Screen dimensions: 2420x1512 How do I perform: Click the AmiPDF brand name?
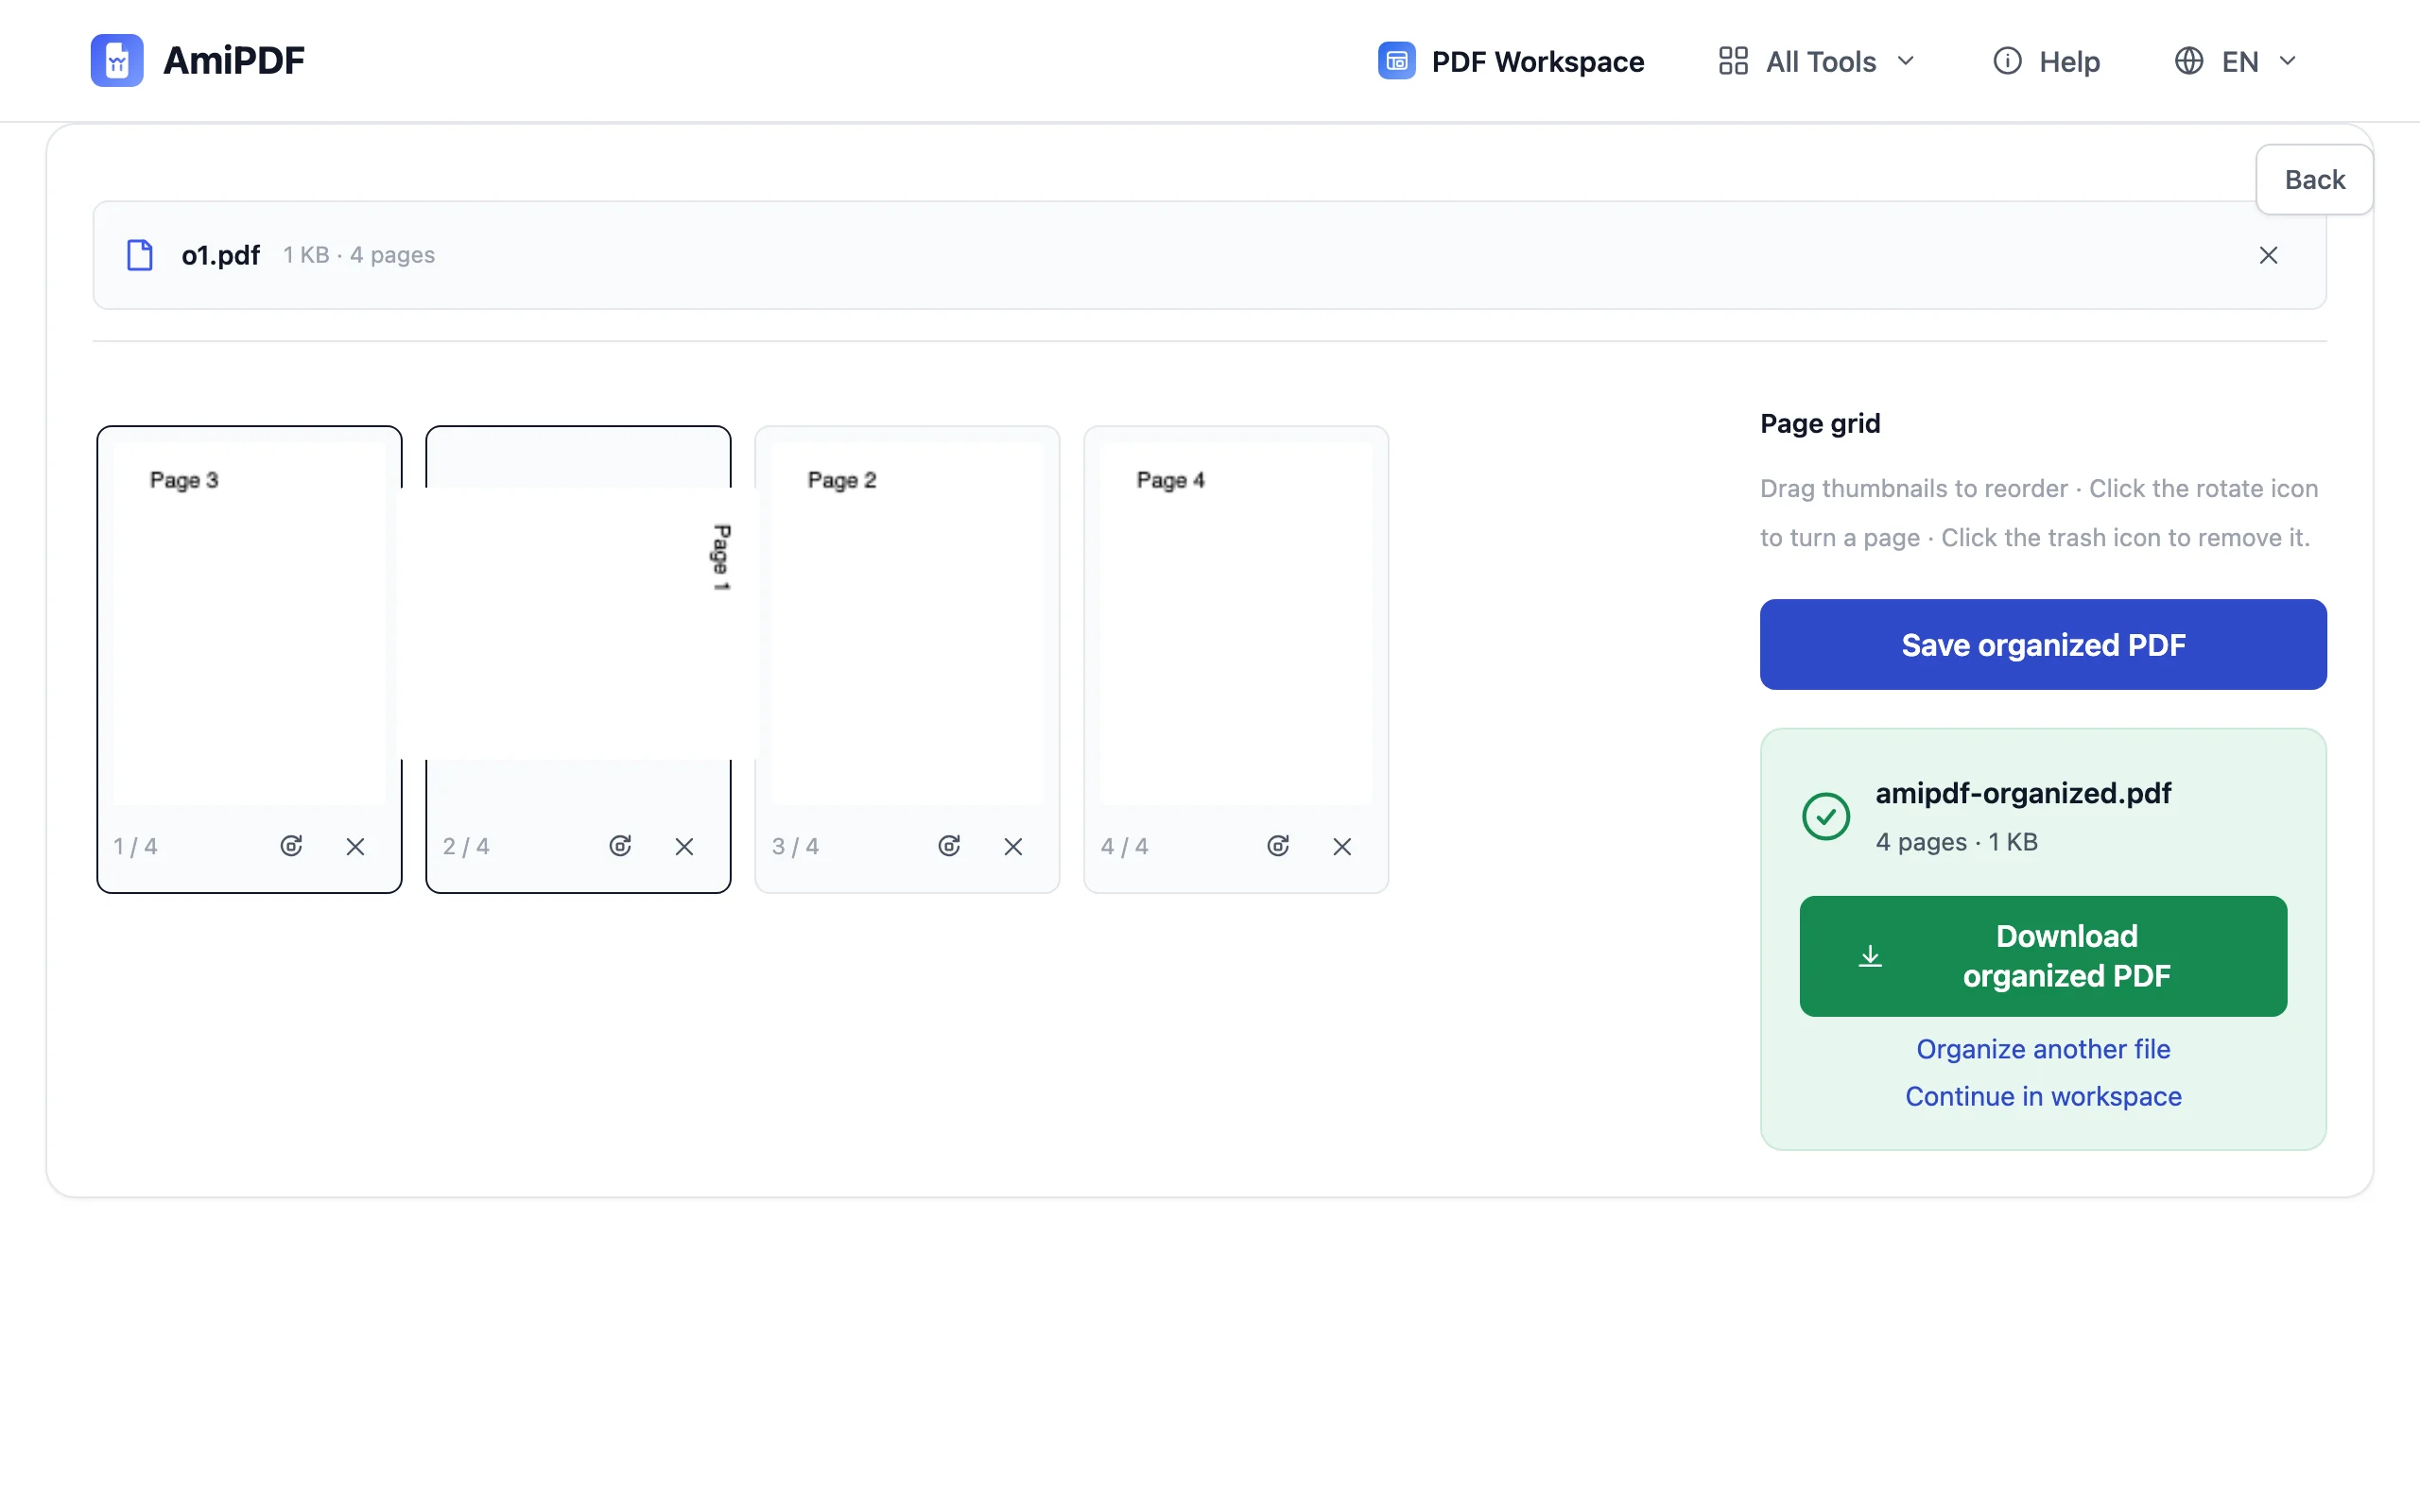coord(234,61)
